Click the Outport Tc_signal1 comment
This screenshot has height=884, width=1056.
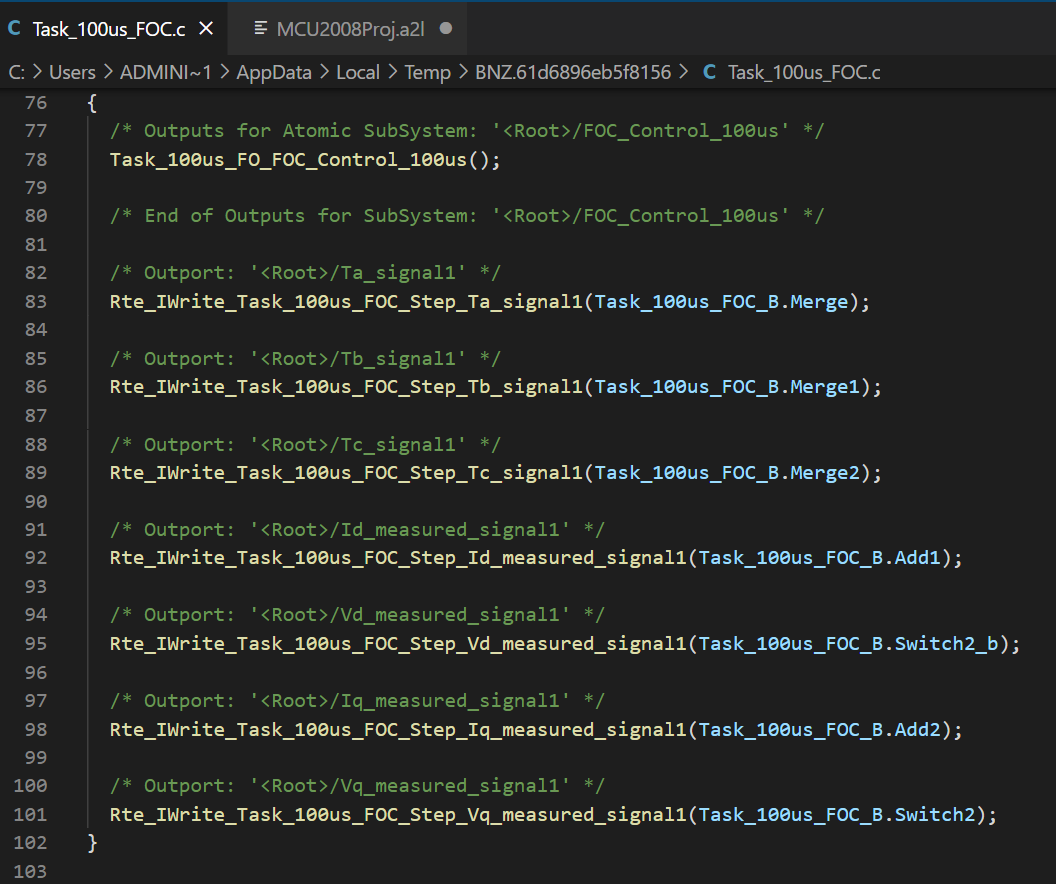pyautogui.click(x=305, y=444)
